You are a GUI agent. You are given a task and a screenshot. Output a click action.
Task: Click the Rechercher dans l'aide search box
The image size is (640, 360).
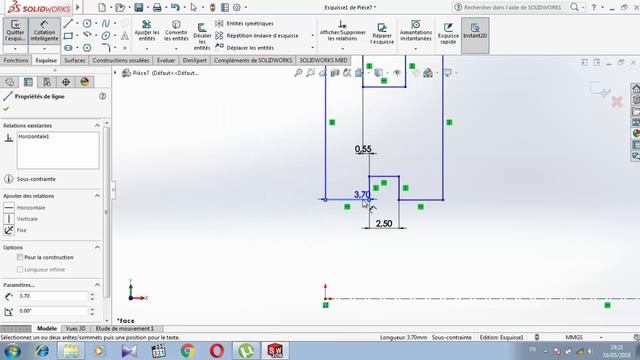(513, 7)
